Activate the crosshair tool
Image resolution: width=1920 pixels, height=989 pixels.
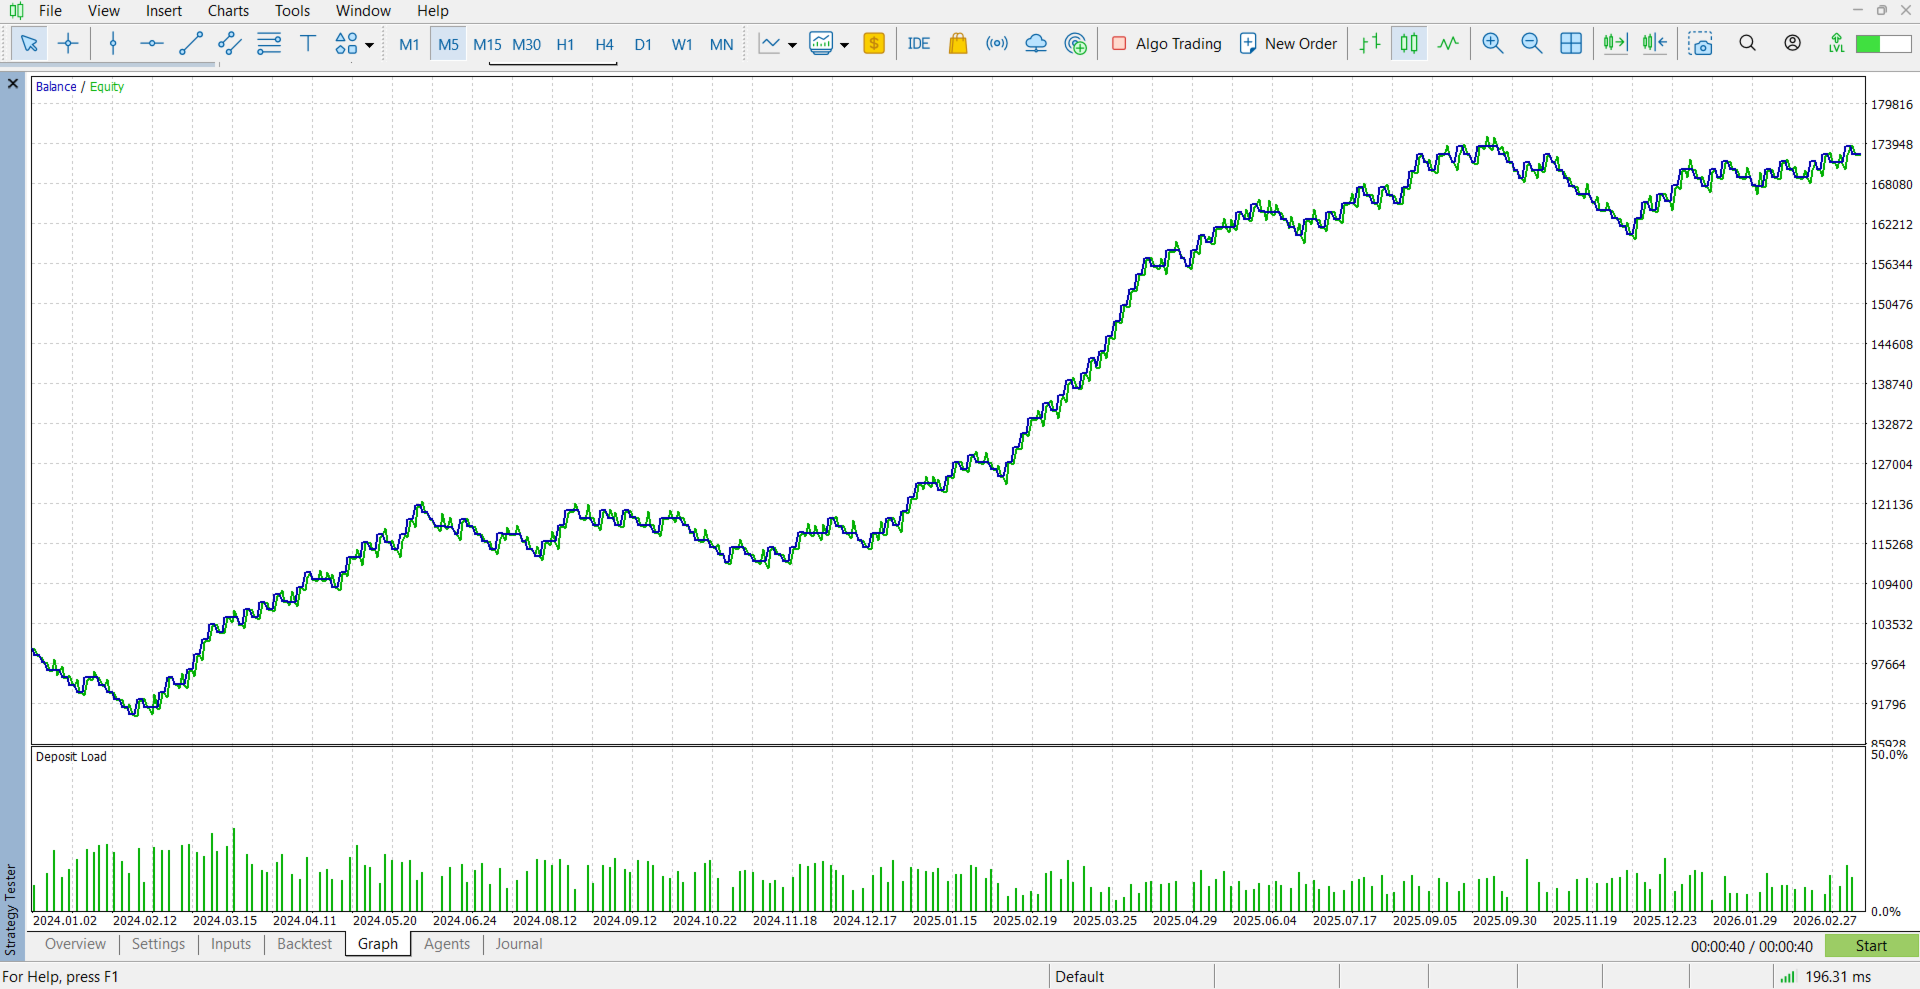click(68, 43)
